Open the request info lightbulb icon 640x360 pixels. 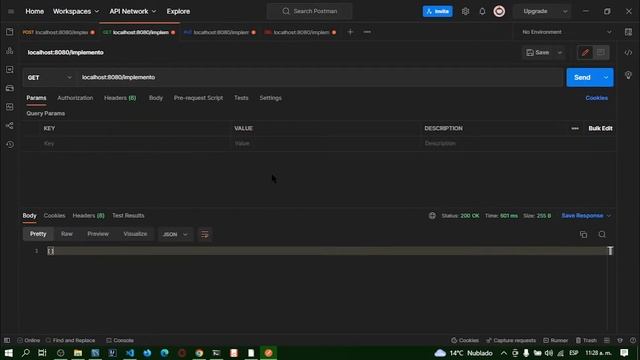(628, 75)
